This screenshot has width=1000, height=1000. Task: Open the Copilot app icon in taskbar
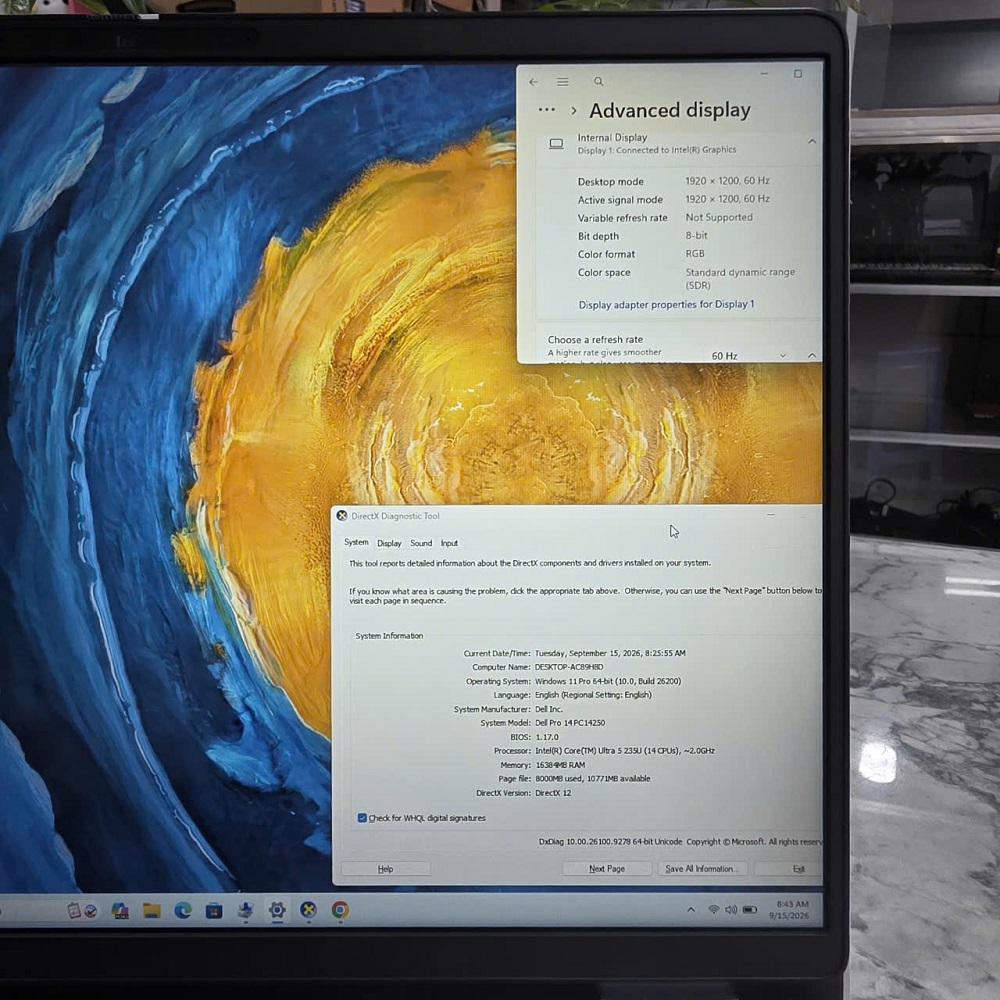[120, 911]
